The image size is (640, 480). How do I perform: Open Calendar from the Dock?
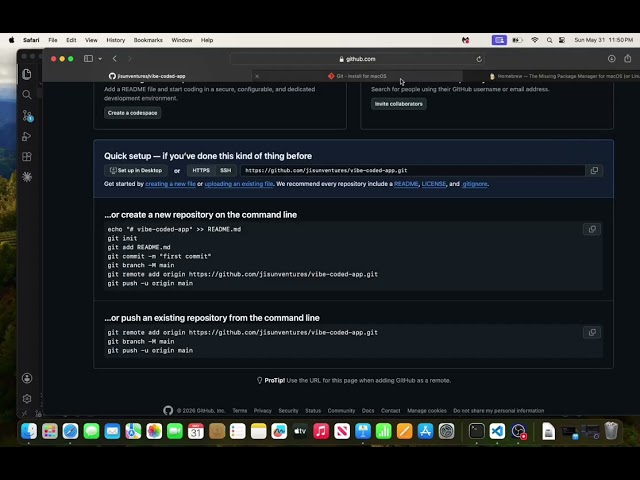pyautogui.click(x=196, y=431)
